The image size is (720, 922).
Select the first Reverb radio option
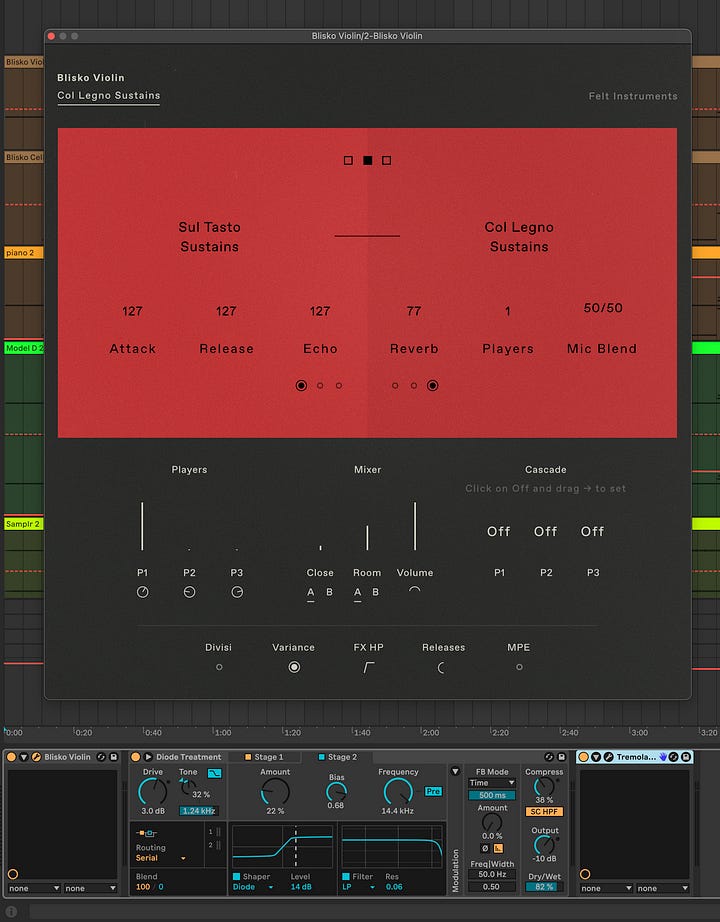coord(395,386)
